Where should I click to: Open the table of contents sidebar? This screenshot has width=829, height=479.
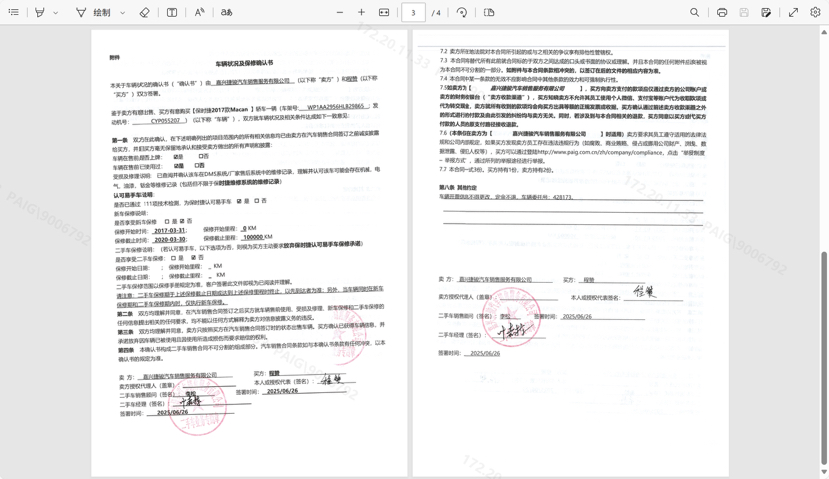pos(14,13)
